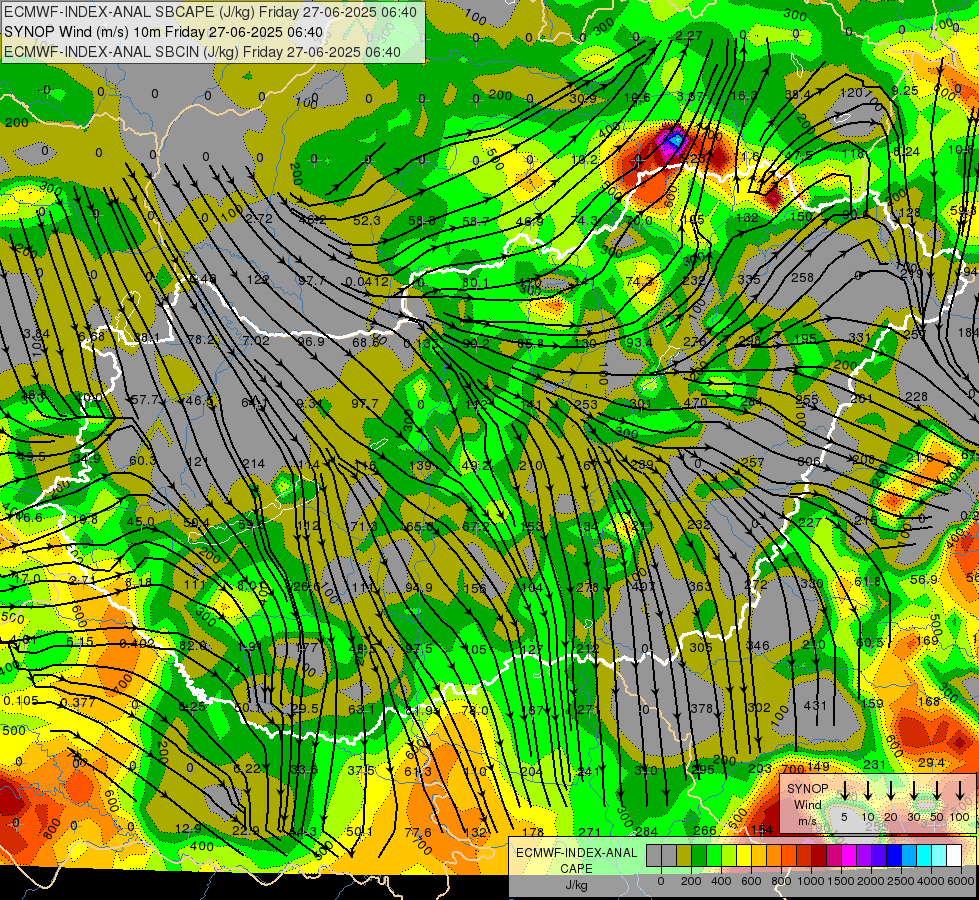This screenshot has width=979, height=900.
Task: Select the deep blue swatch near 2500
Action: [x=895, y=856]
